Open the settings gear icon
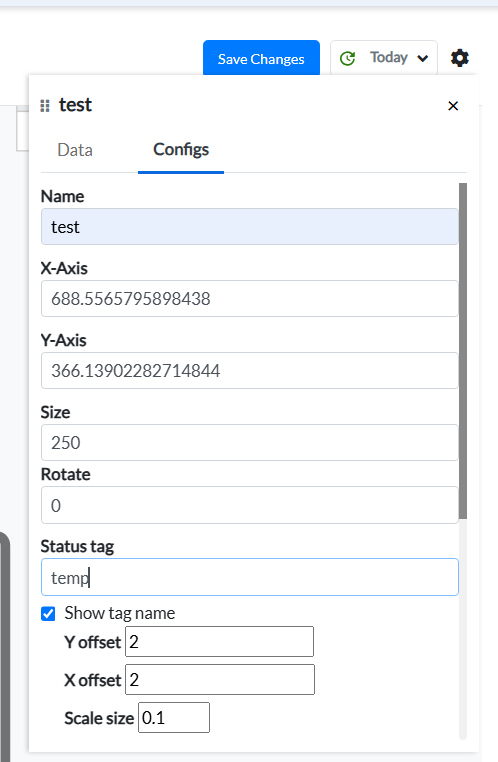The image size is (498, 762). point(459,58)
